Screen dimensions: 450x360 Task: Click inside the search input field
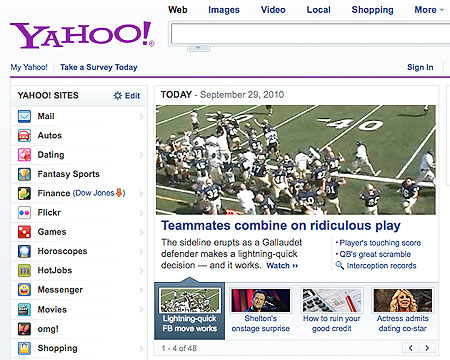(x=310, y=34)
